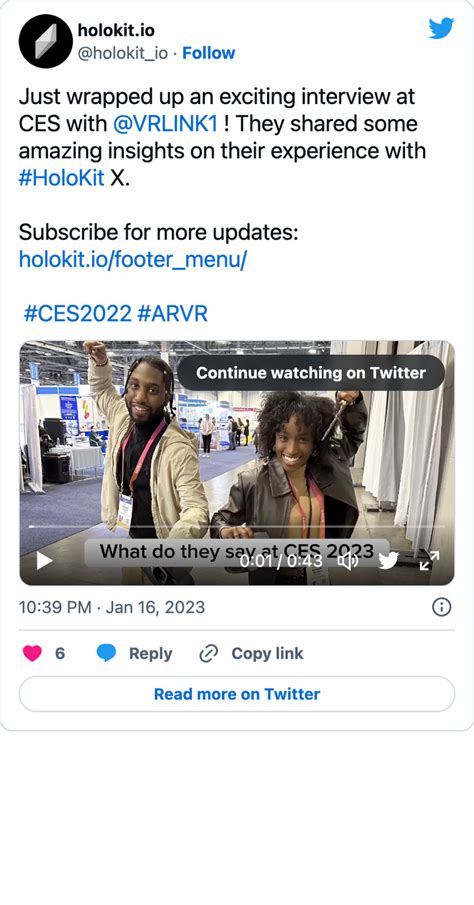Open the holokit.io profile avatar
The width and height of the screenshot is (474, 905).
(46, 42)
